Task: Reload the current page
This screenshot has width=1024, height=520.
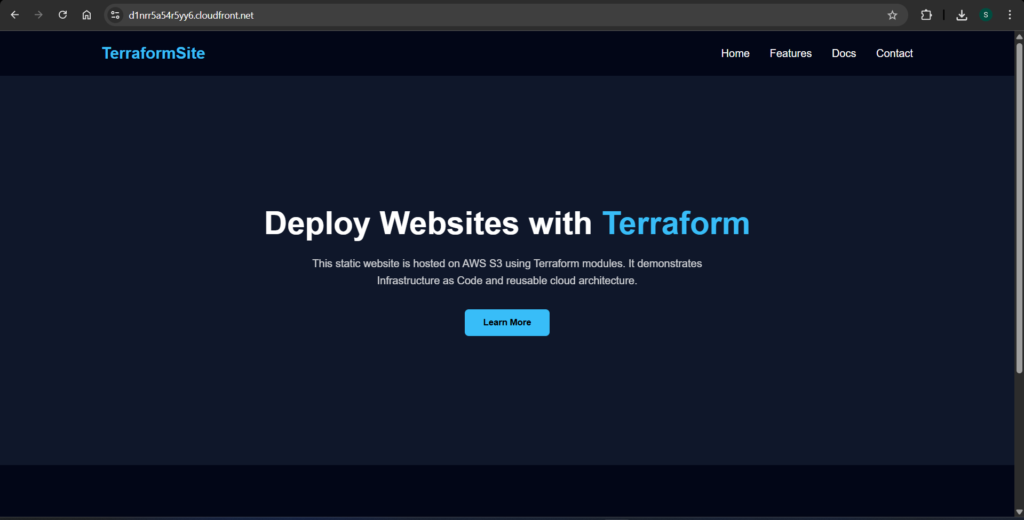Action: coord(63,15)
